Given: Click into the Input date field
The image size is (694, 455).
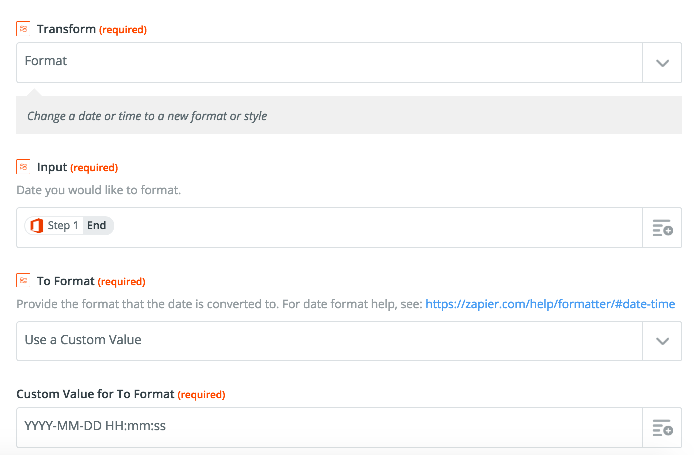Looking at the screenshot, I should 329,228.
